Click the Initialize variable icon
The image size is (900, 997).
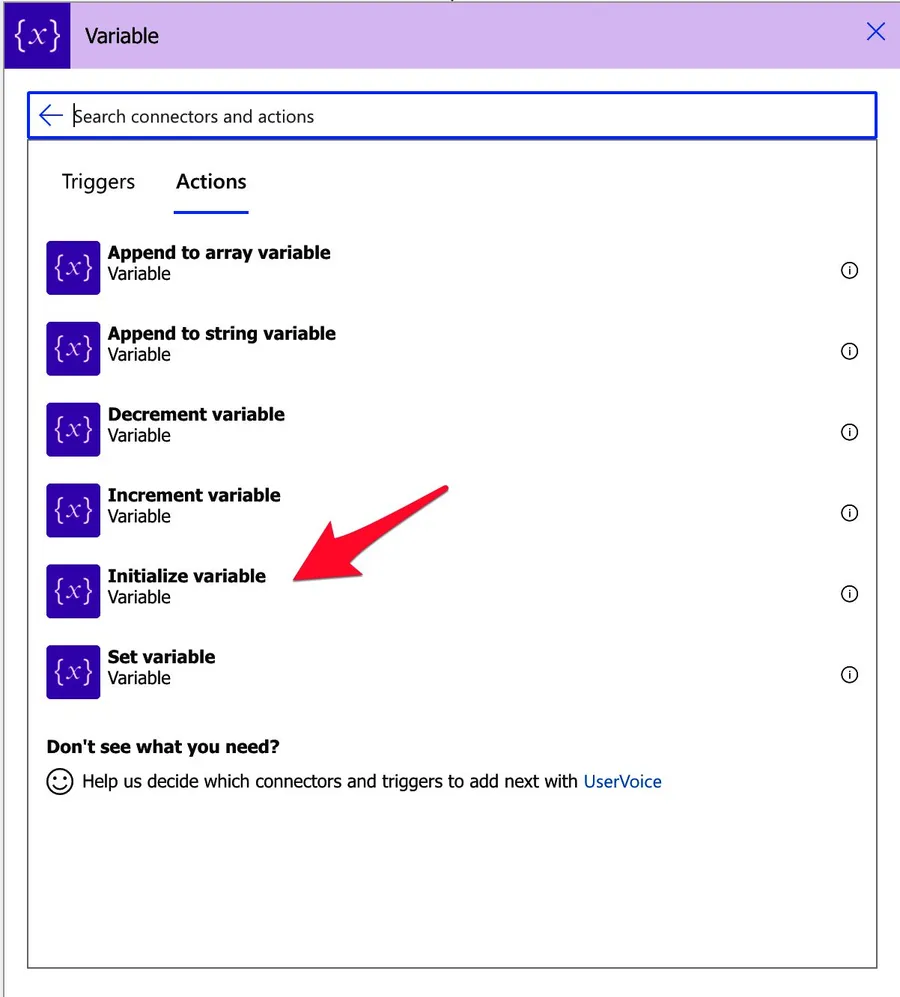(x=73, y=592)
